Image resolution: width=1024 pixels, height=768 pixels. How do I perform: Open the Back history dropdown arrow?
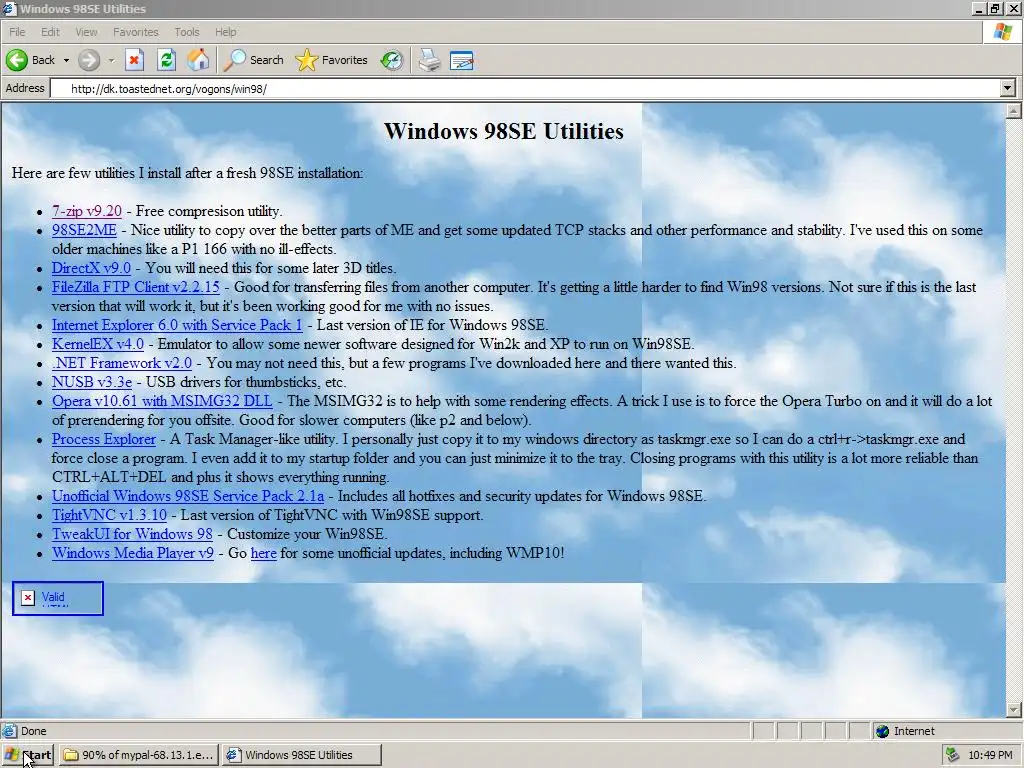point(66,60)
